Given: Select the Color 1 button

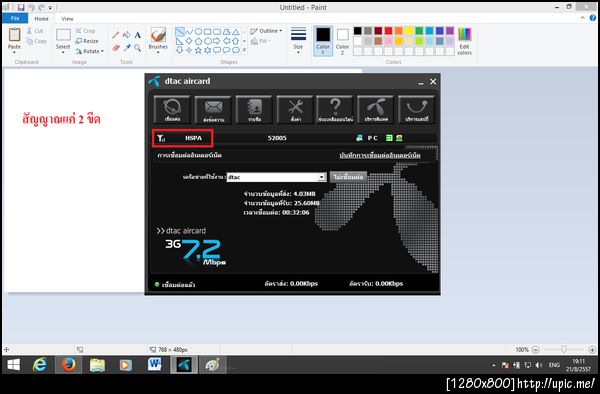Looking at the screenshot, I should 323,41.
